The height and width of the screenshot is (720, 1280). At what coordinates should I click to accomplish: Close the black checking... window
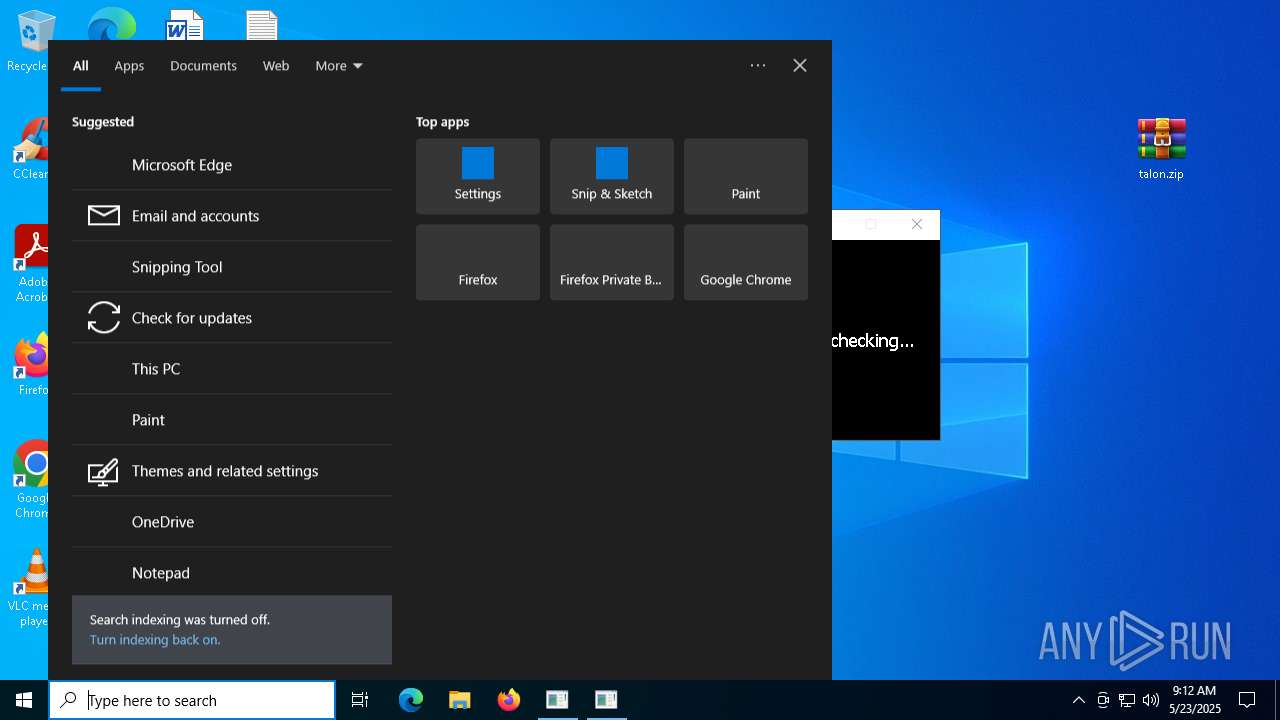pos(917,224)
